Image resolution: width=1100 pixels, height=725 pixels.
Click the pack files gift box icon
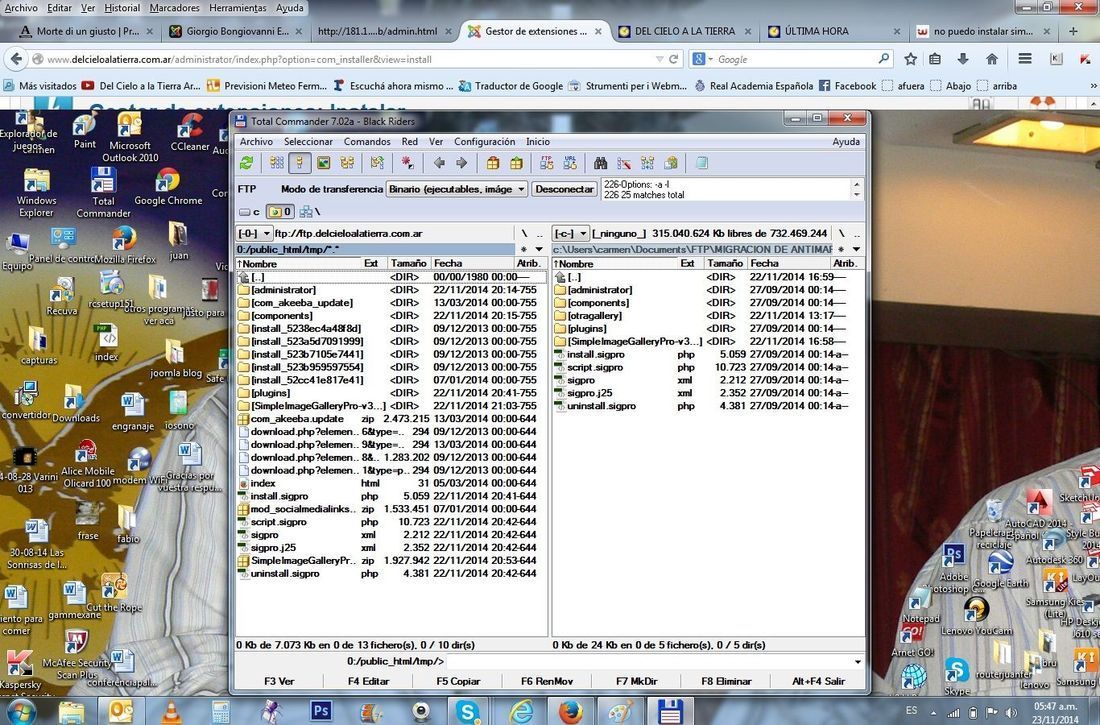493,164
